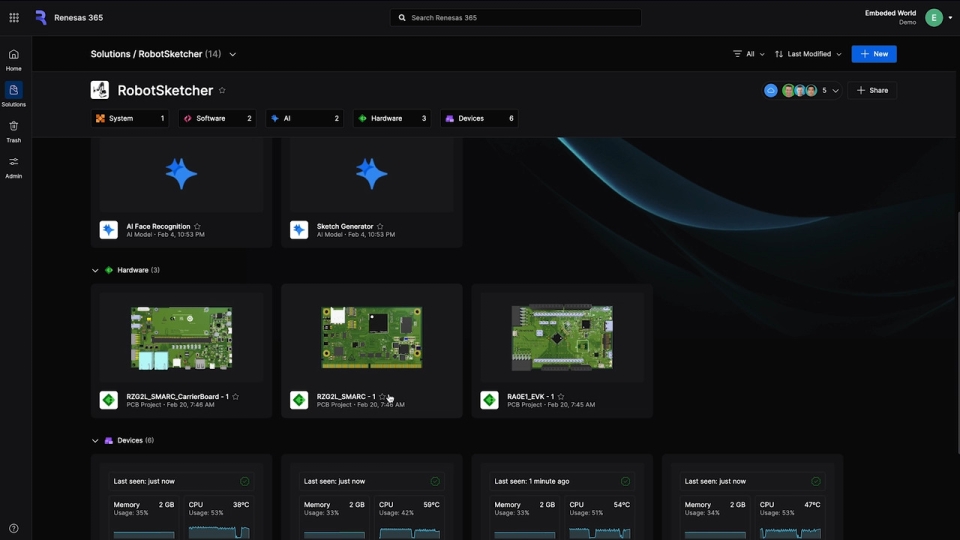Open Admin settings in sidebar

[x=14, y=166]
